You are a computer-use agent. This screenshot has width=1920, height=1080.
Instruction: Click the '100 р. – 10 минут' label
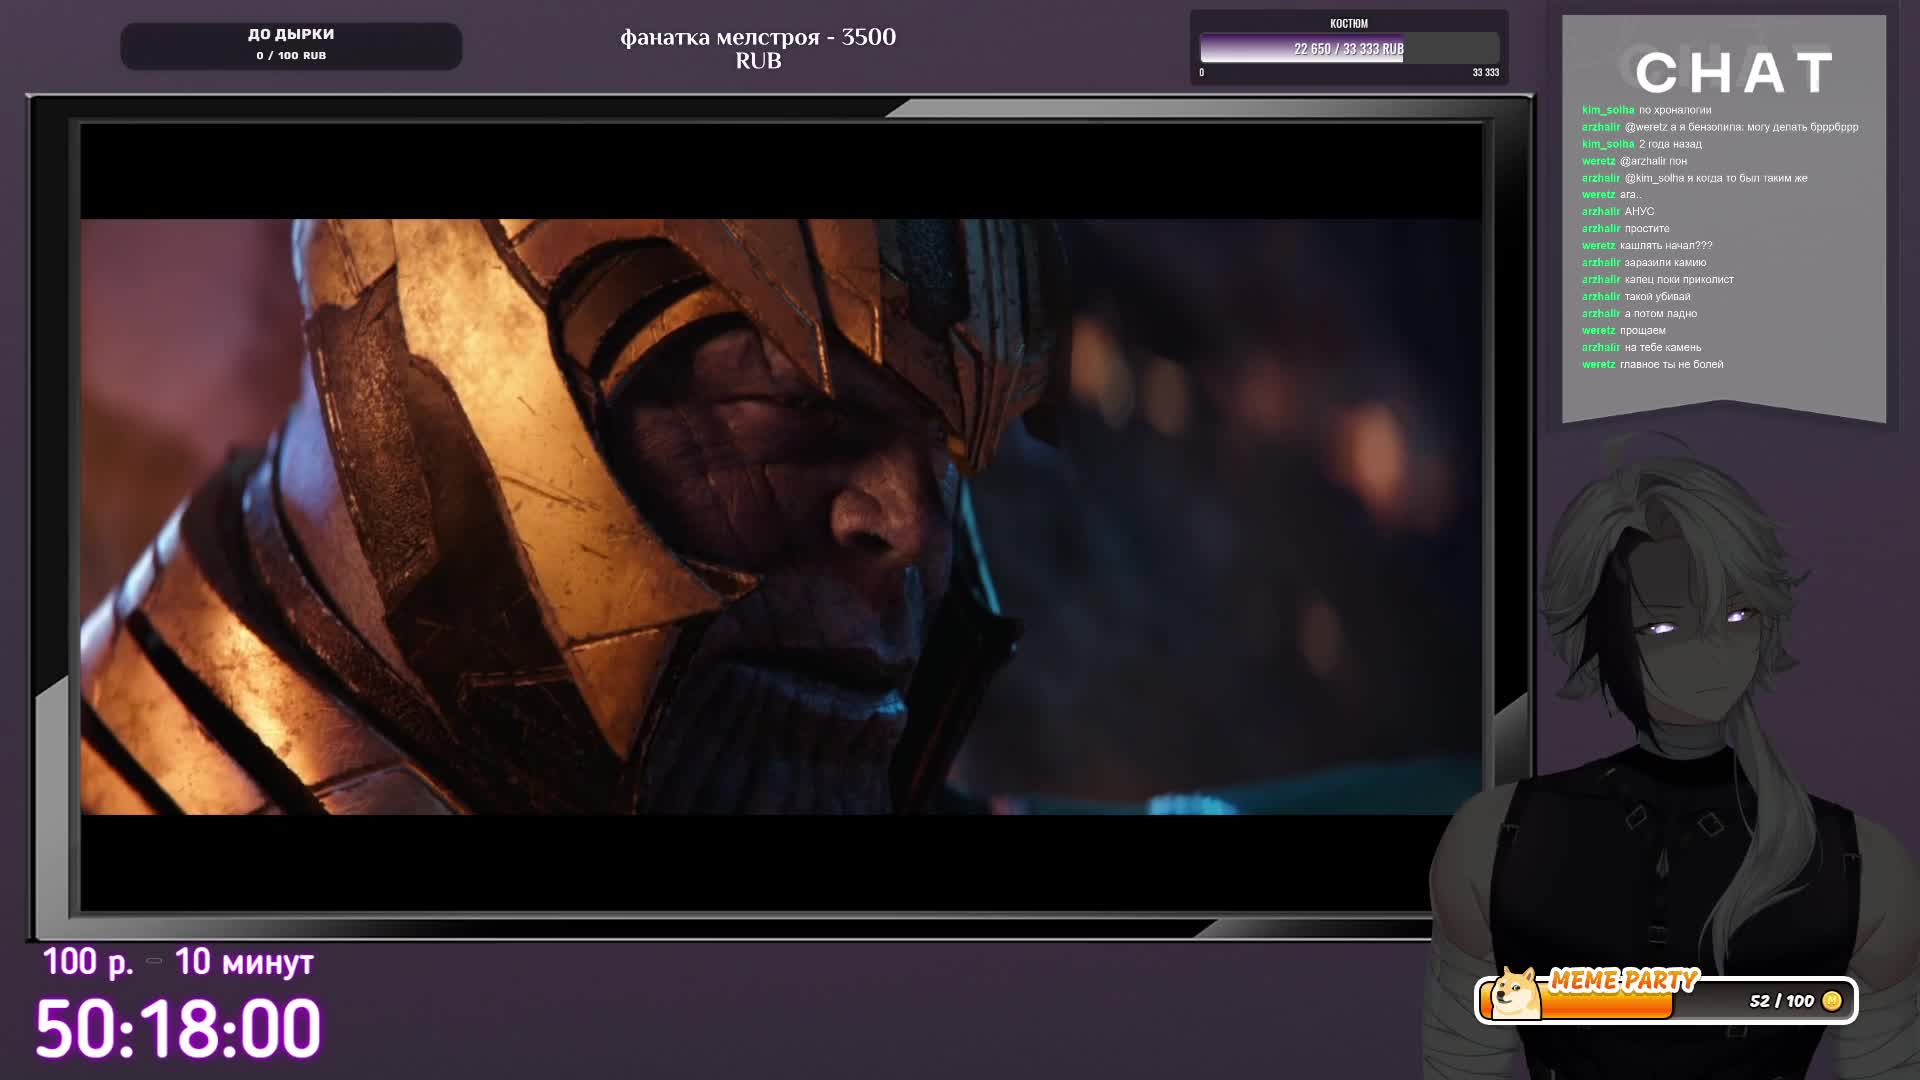click(178, 962)
